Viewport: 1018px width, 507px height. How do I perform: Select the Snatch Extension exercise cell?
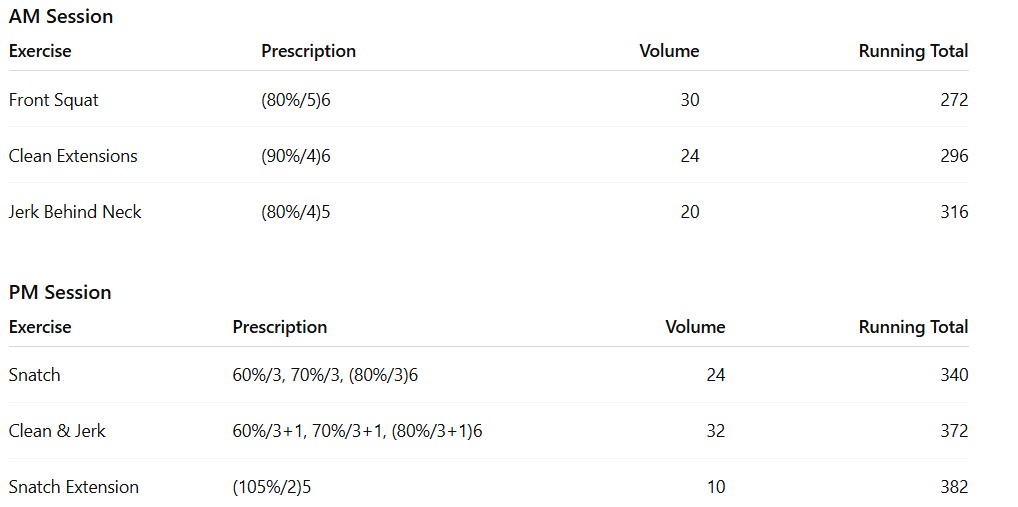(74, 487)
